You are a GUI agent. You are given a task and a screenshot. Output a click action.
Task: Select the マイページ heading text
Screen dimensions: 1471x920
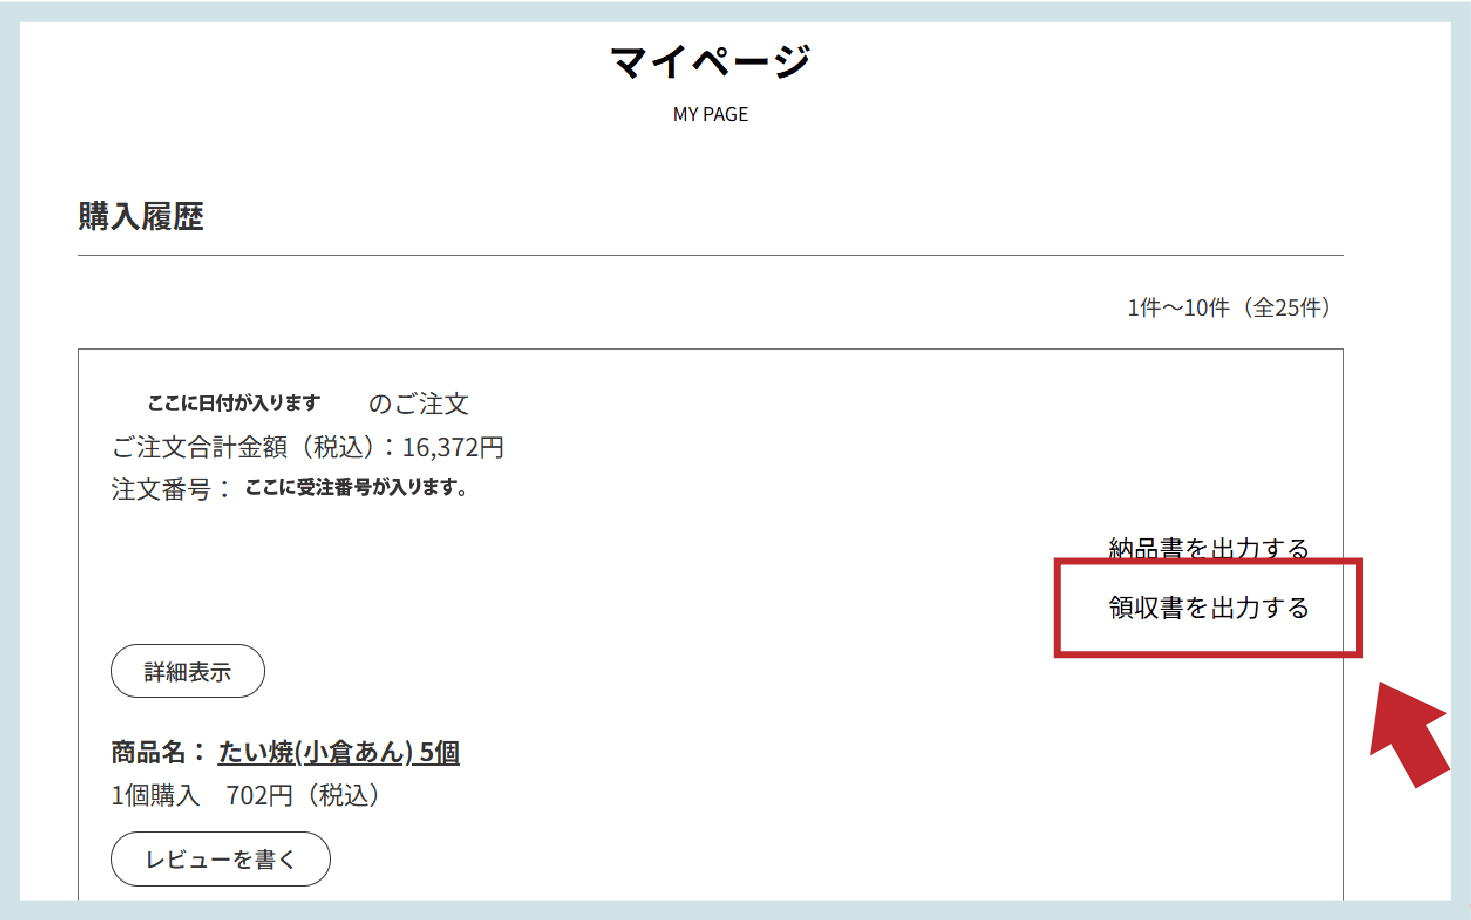[x=710, y=62]
